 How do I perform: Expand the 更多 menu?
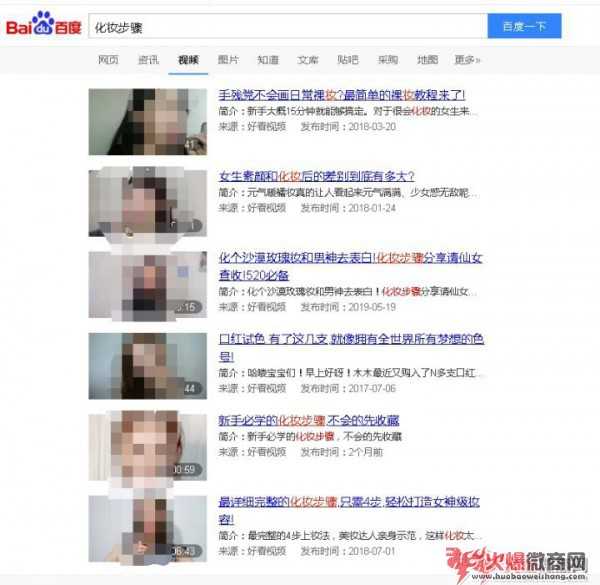pos(467,60)
